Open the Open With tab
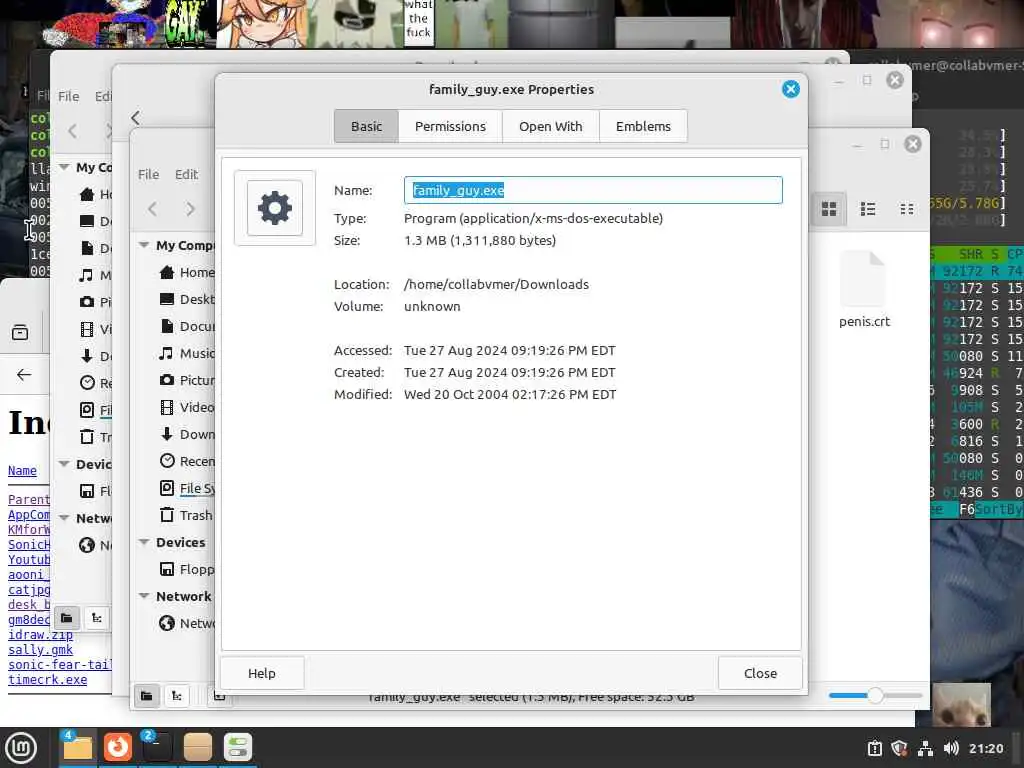 click(551, 126)
